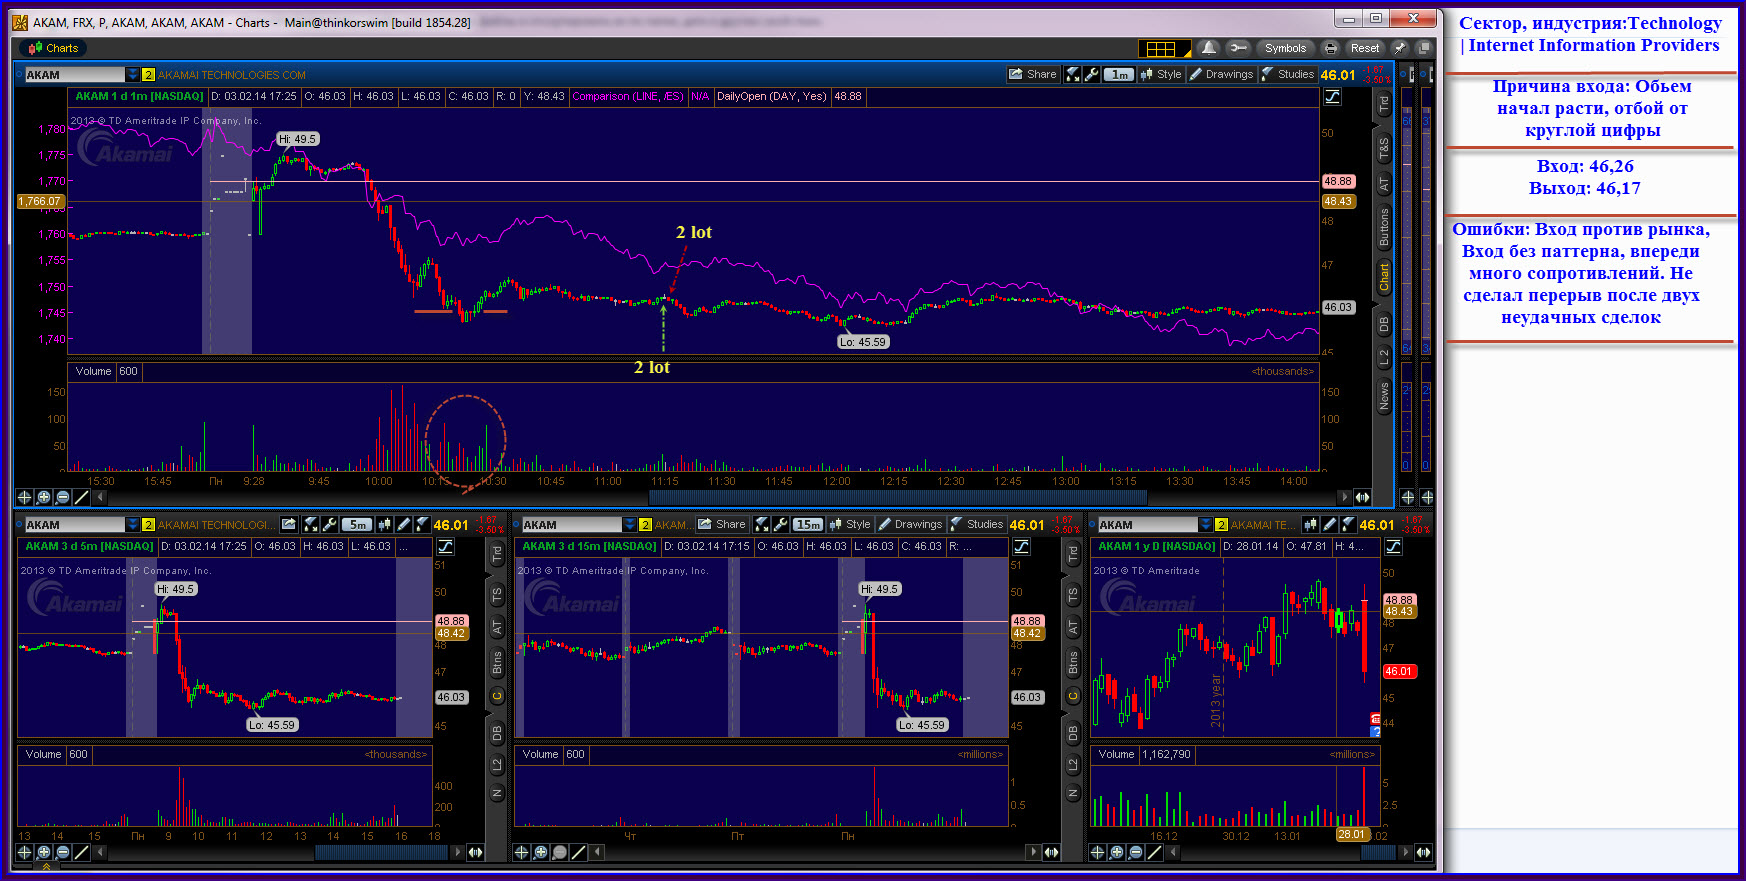Screen dimensions: 1746x881
Task: Click the detach window icon
Action: 1424,48
